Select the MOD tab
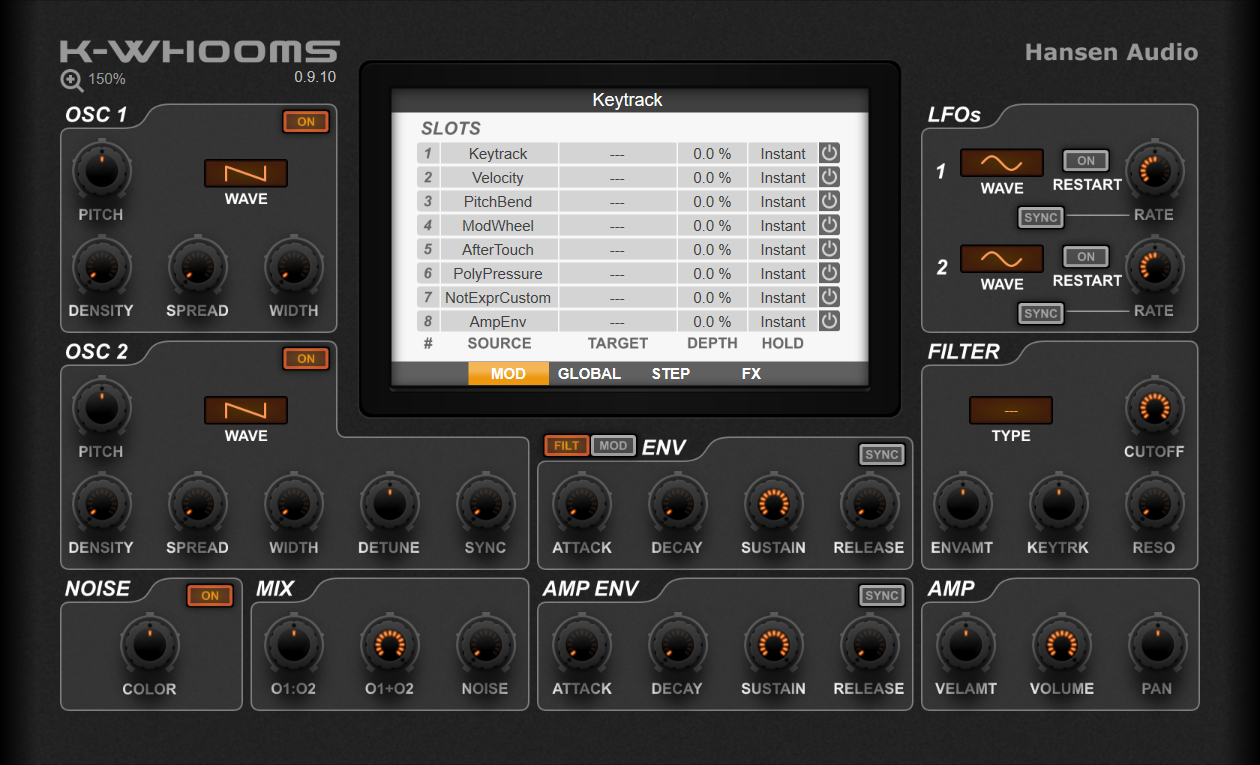Viewport: 1260px width, 765px height. [x=508, y=373]
